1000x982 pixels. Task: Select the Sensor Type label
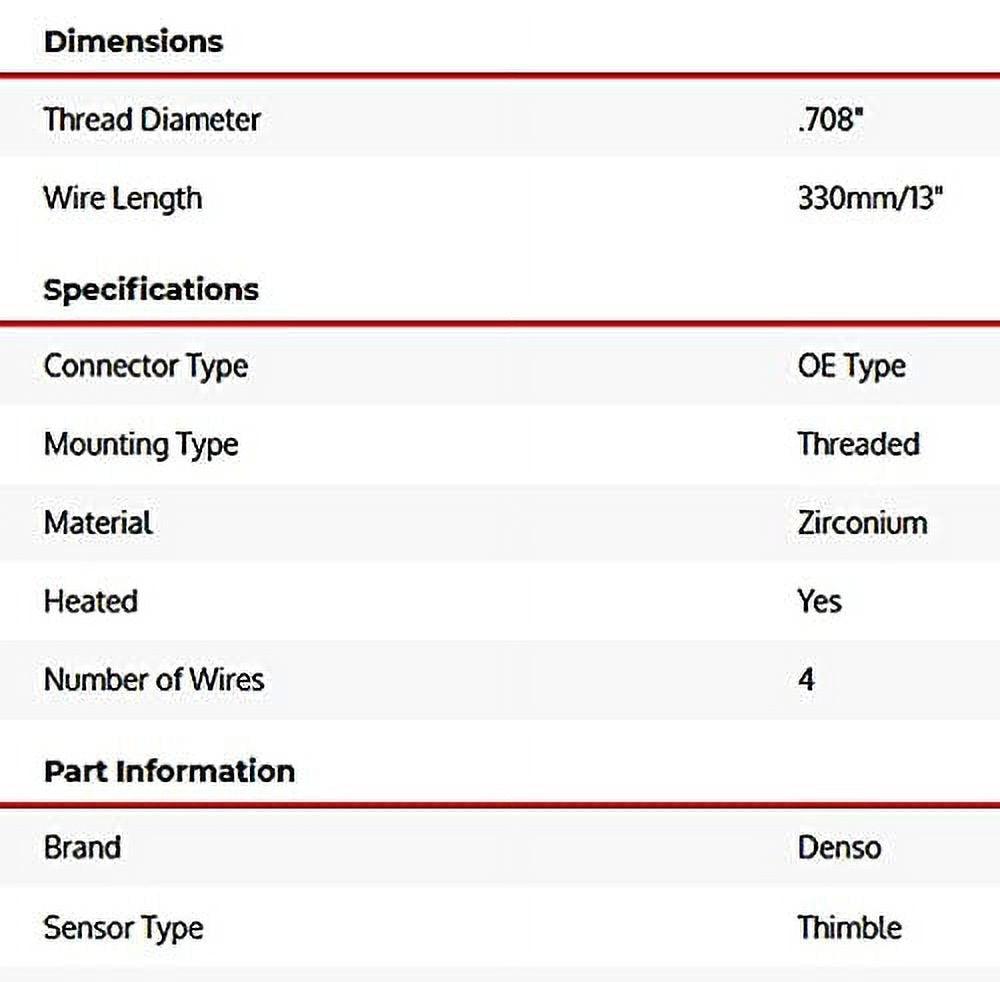[x=123, y=928]
